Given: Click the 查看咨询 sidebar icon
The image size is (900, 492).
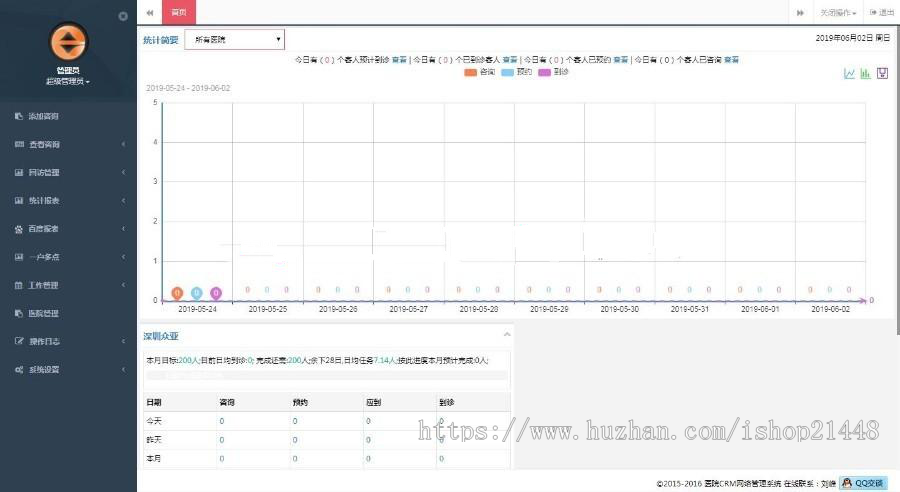Looking at the screenshot, I should (19, 144).
